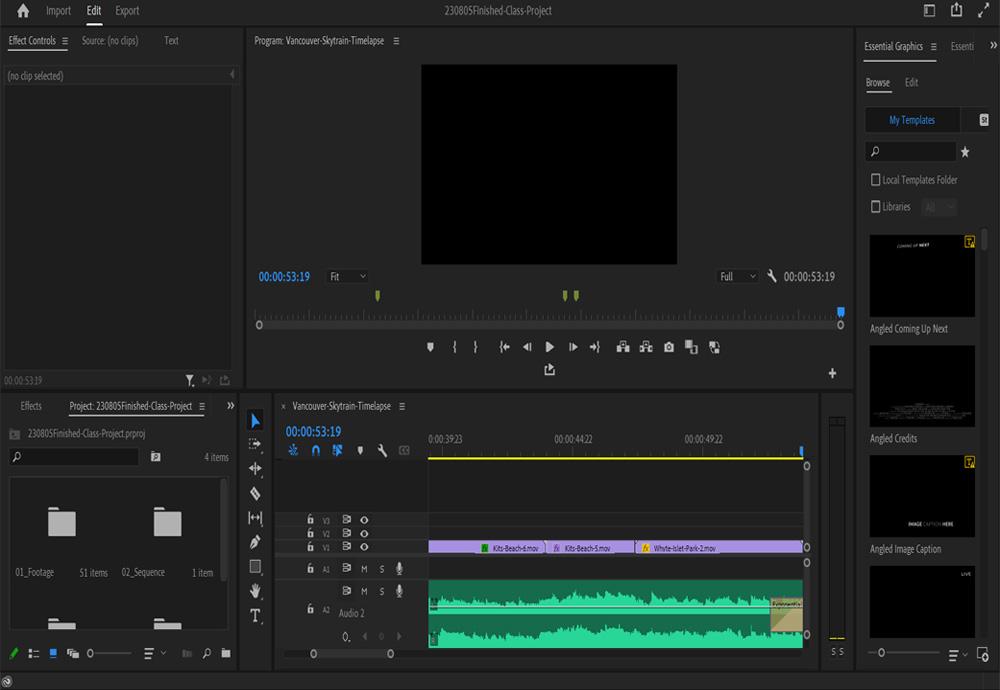The image size is (1000, 690).
Task: Toggle full screen video icon
Action: click(x=983, y=10)
